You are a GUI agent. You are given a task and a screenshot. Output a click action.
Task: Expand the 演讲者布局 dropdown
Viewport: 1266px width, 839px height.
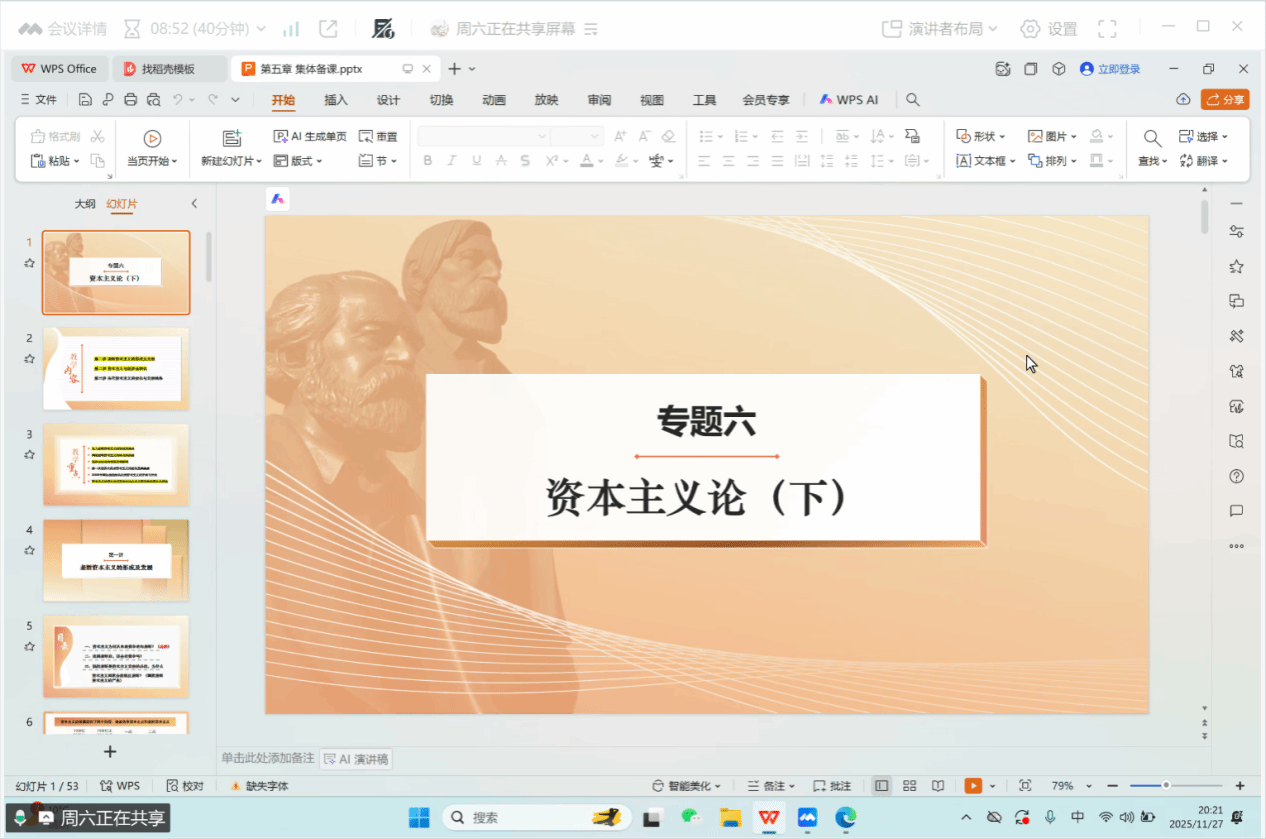click(x=940, y=29)
